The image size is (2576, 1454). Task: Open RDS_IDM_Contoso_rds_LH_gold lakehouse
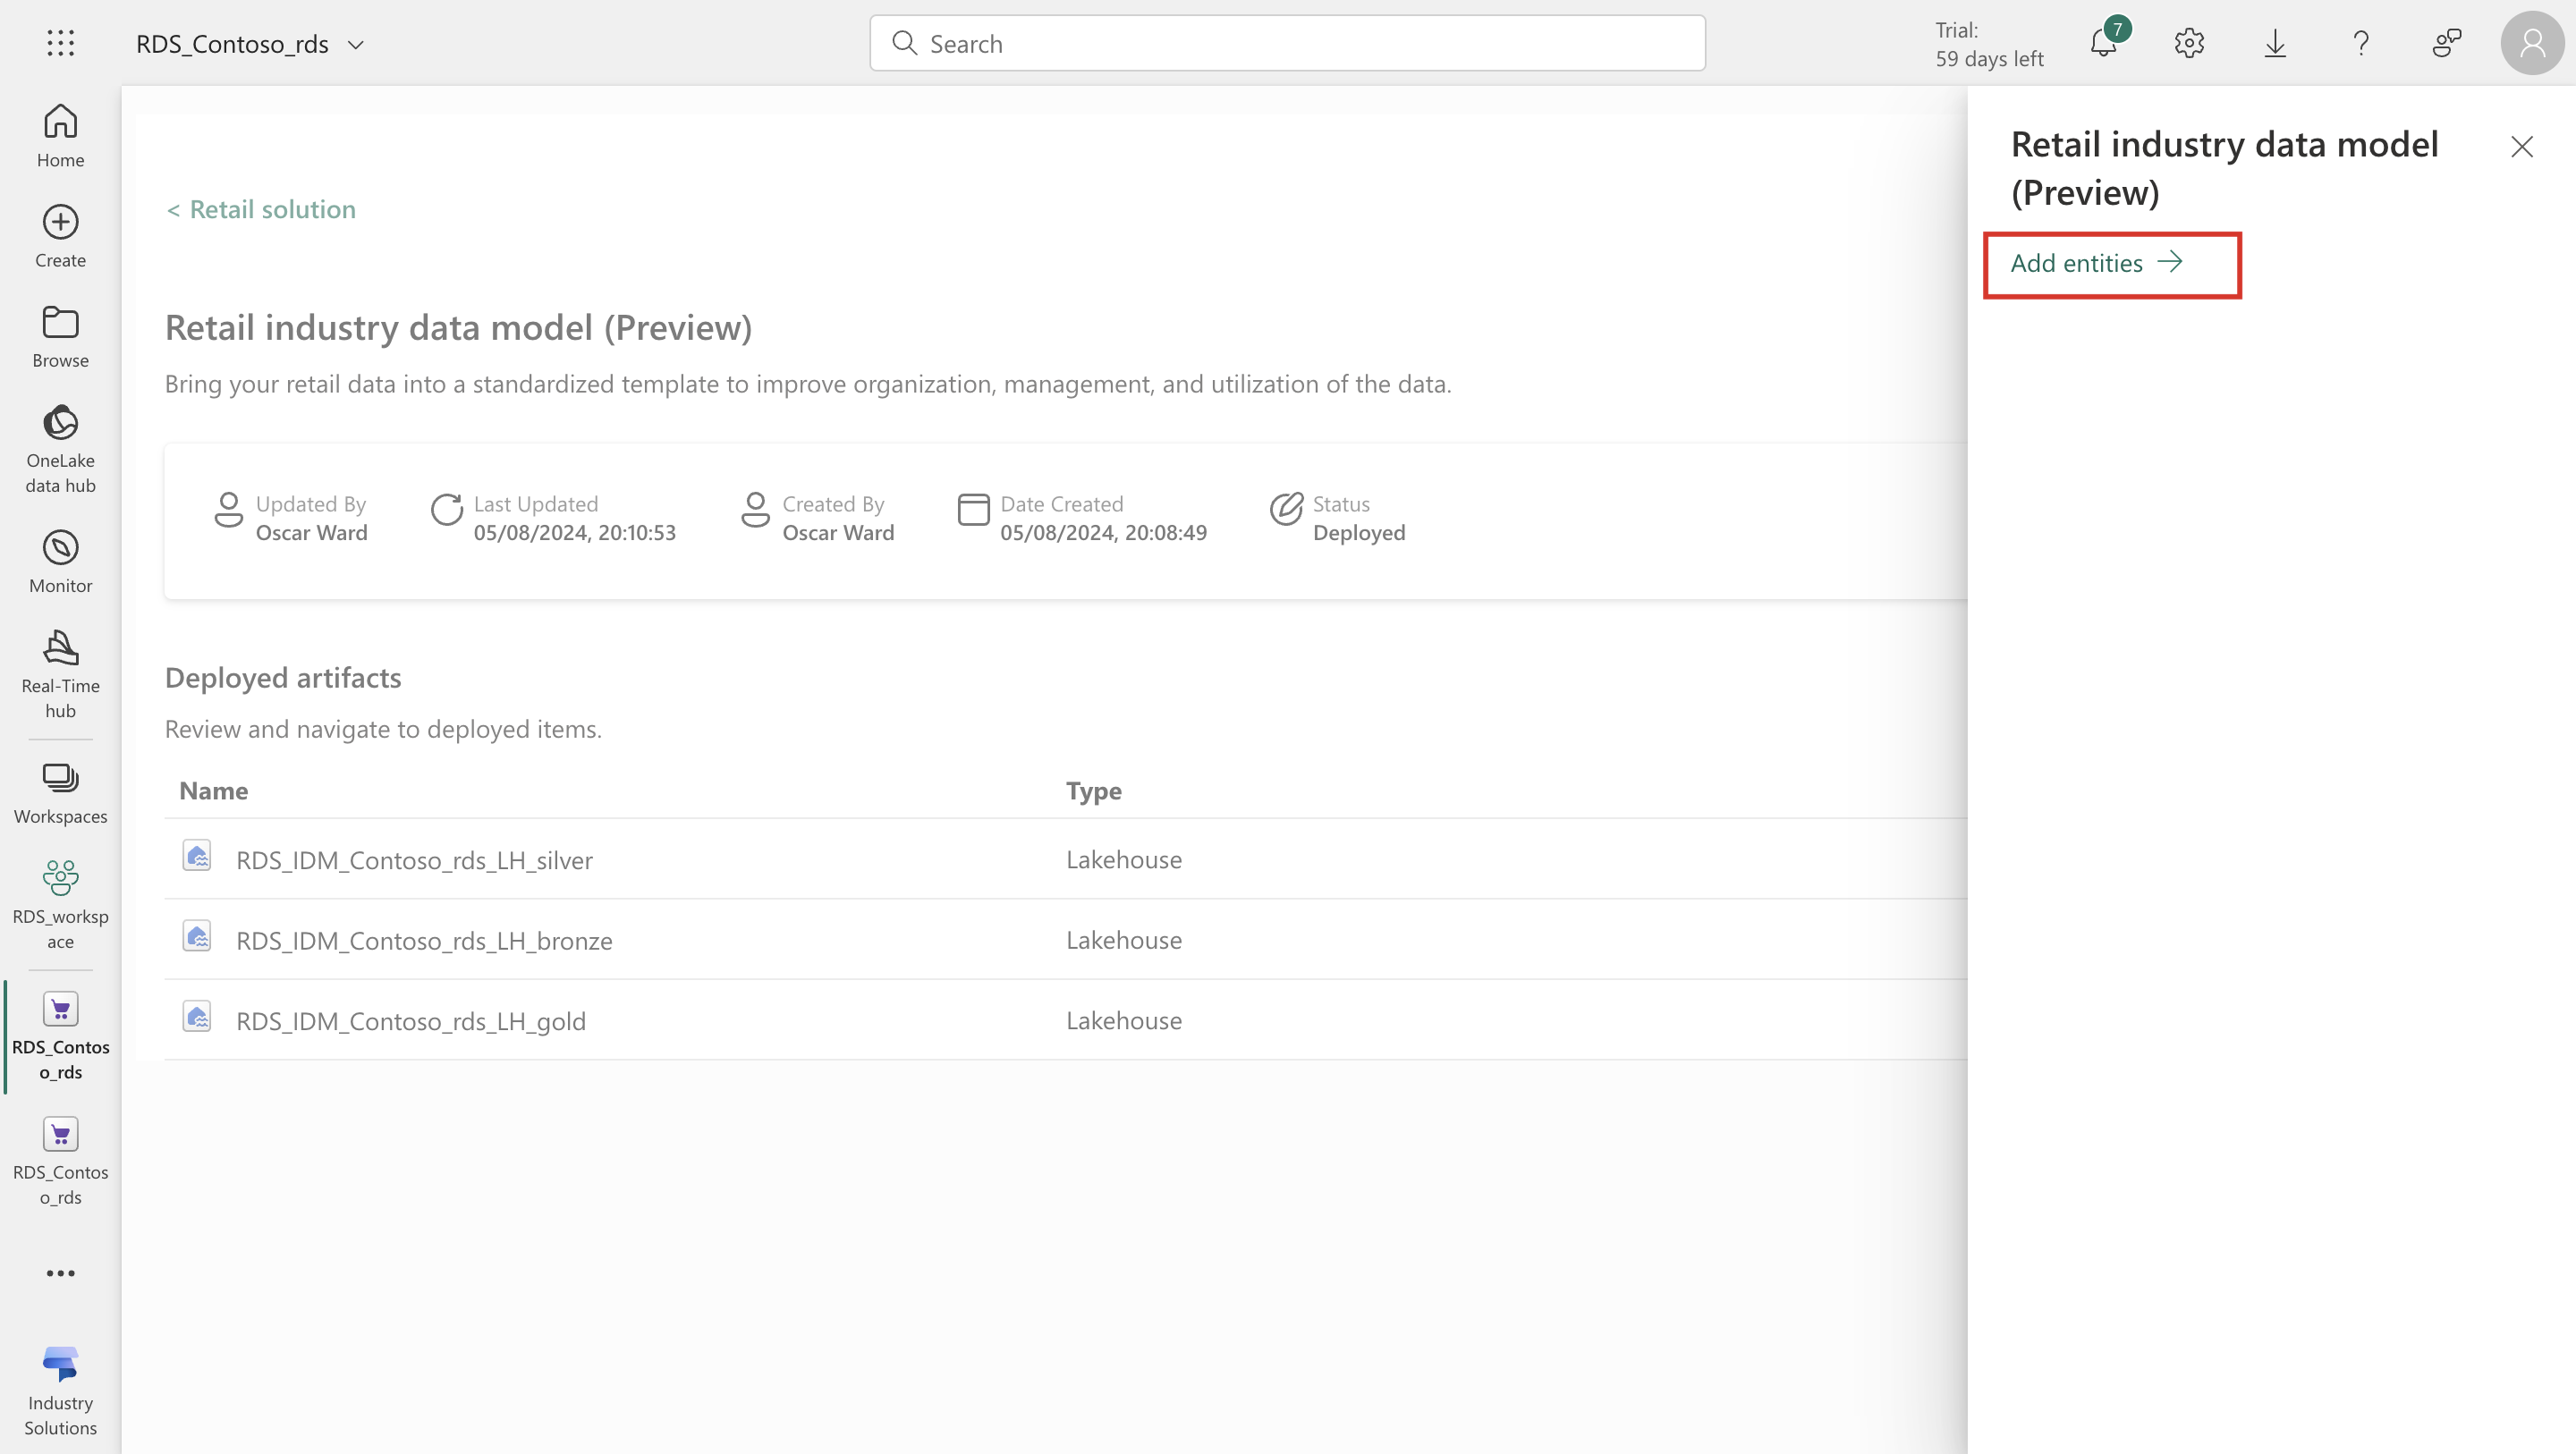pyautogui.click(x=411, y=1021)
